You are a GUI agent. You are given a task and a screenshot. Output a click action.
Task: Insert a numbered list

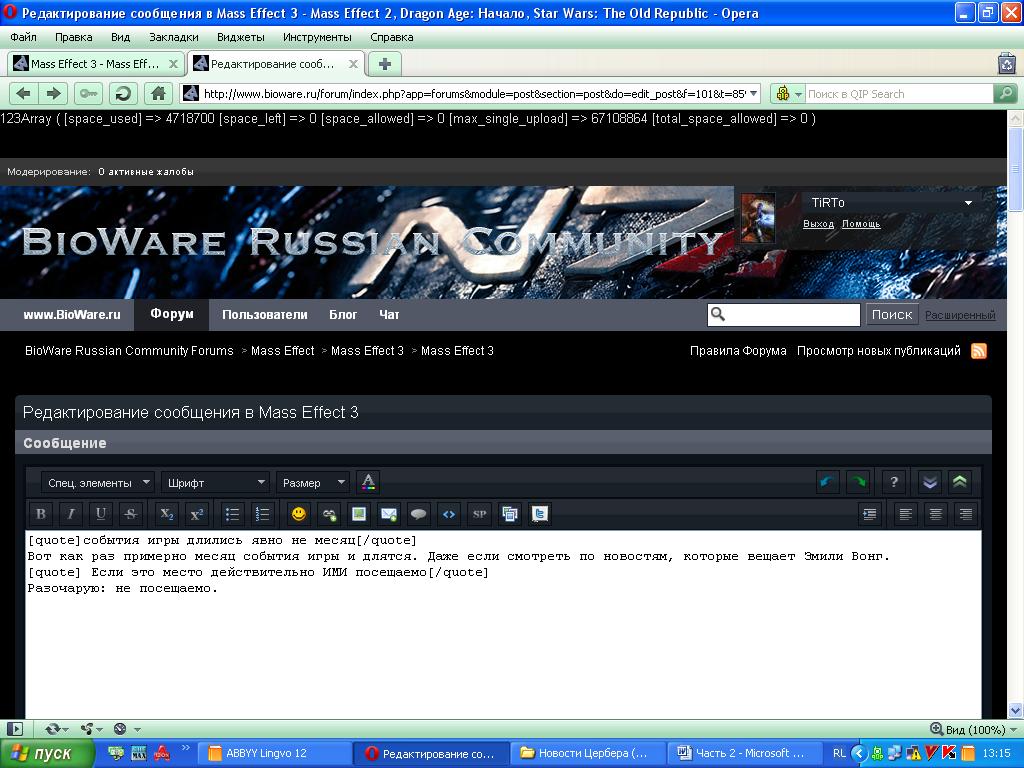(x=263, y=514)
